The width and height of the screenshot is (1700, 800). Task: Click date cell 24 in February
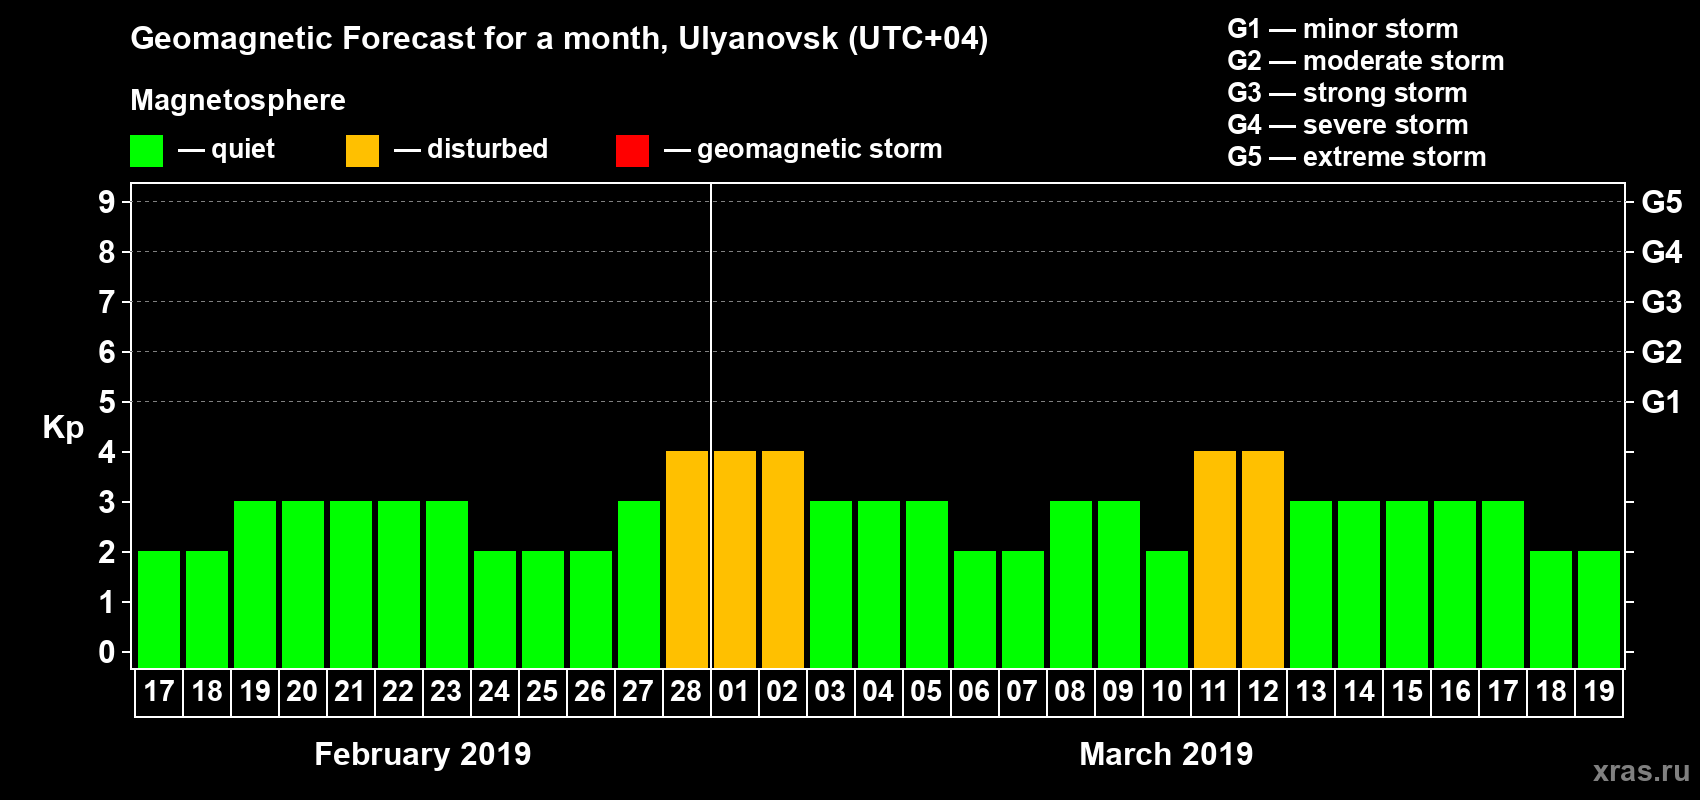(x=495, y=692)
